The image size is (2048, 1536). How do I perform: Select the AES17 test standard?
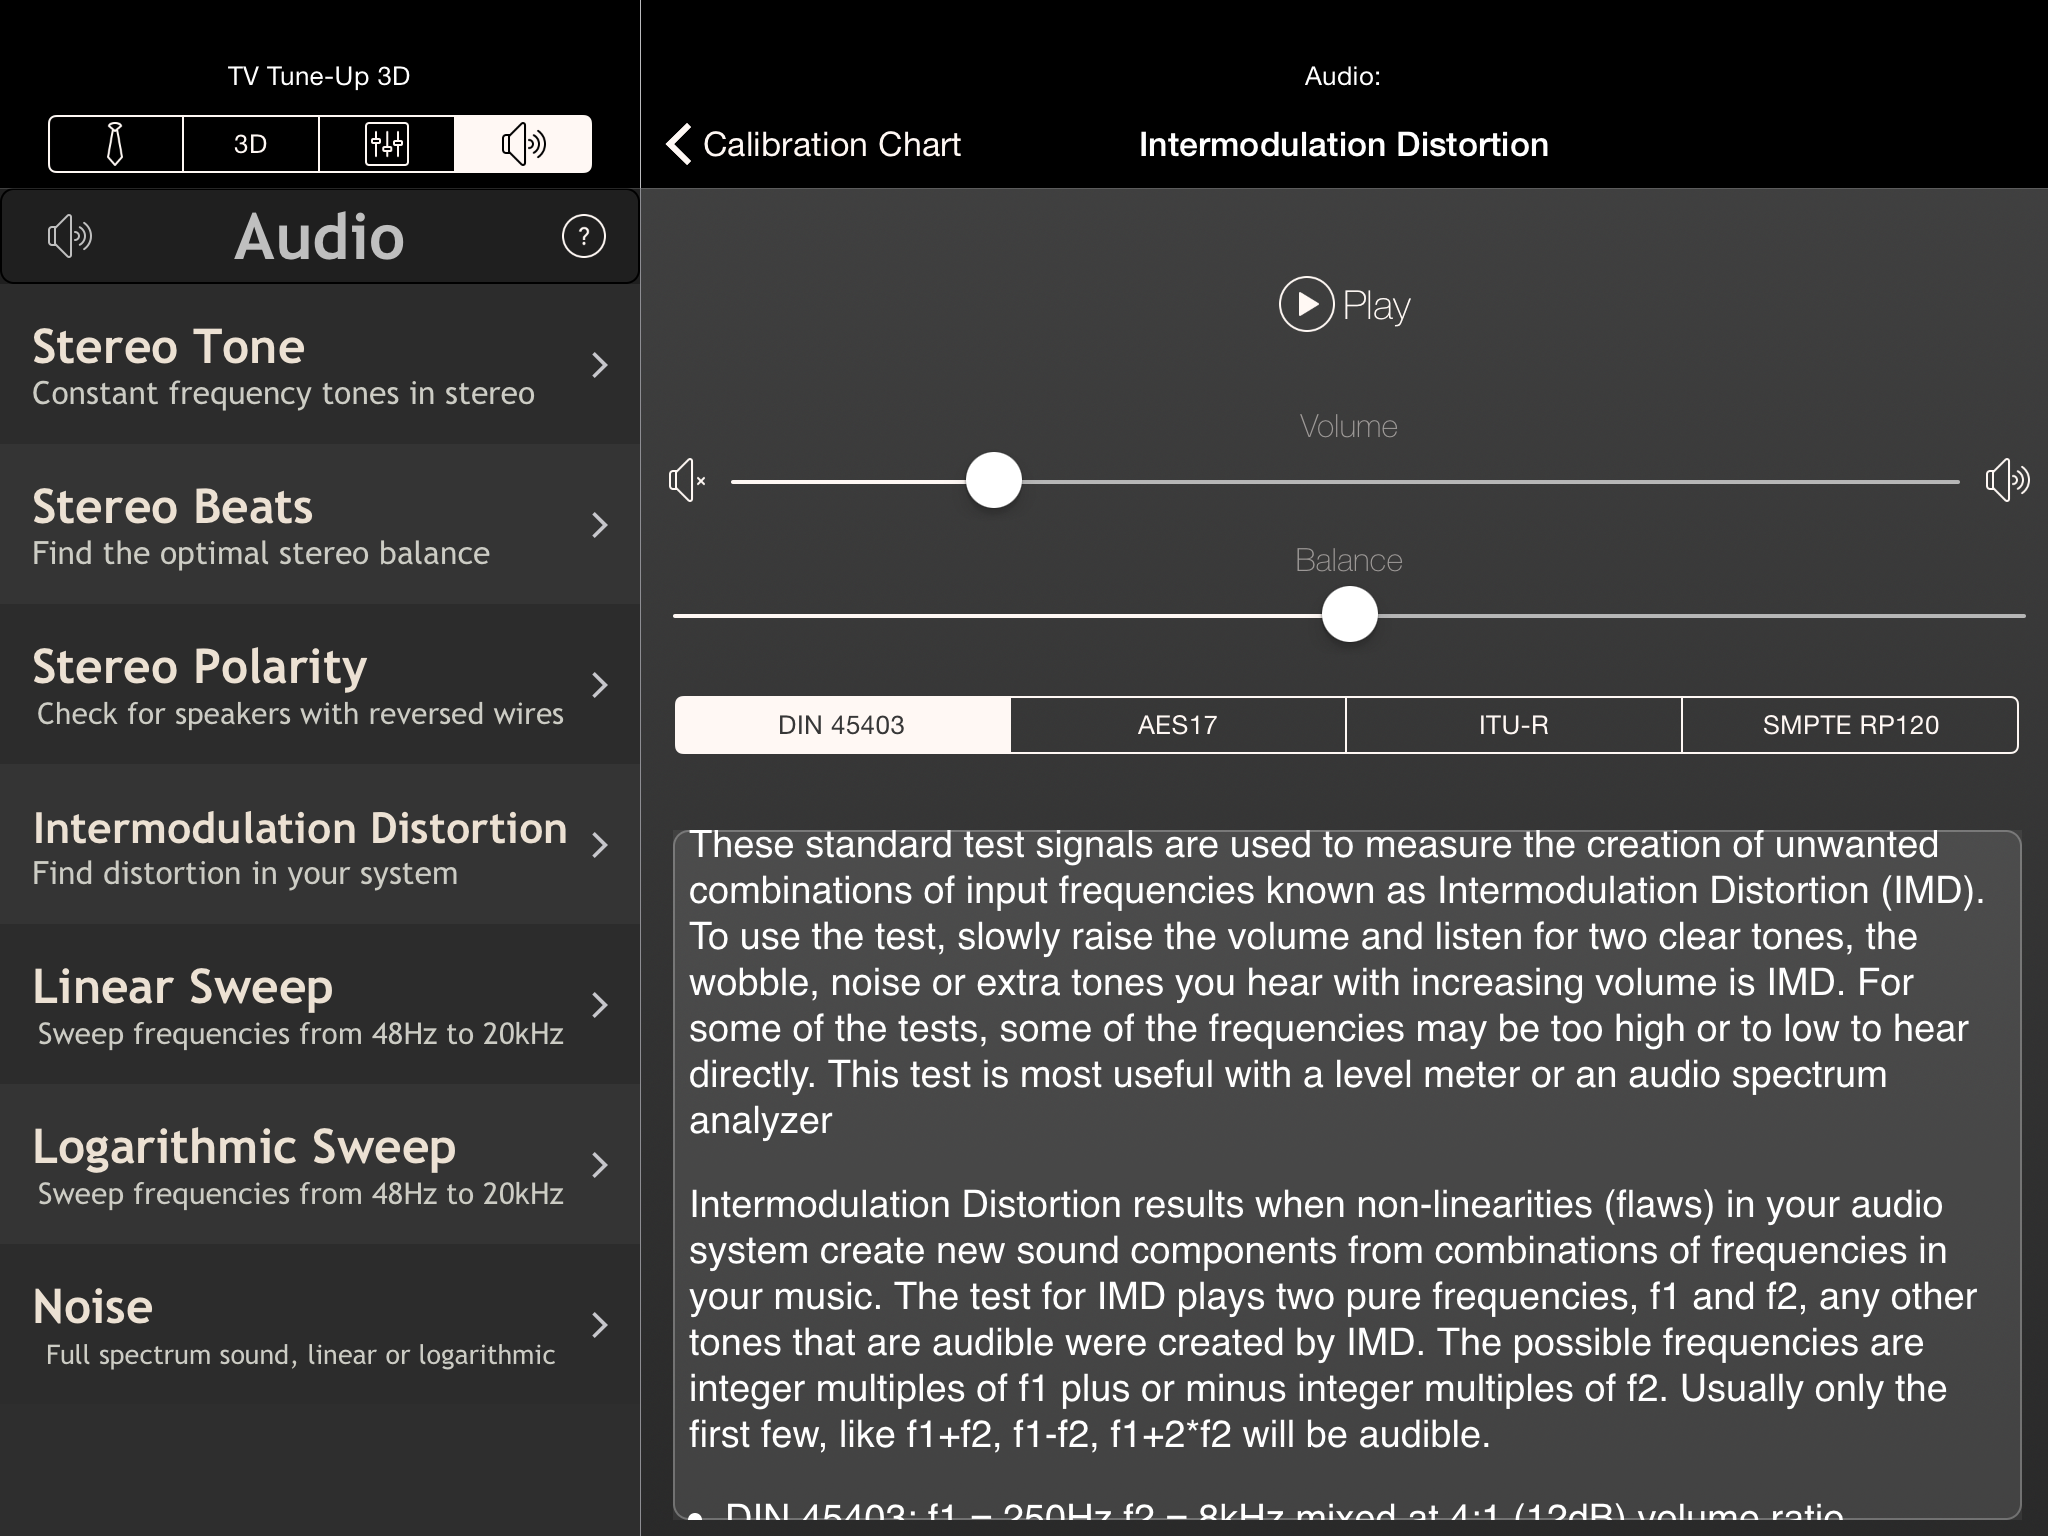point(1177,725)
